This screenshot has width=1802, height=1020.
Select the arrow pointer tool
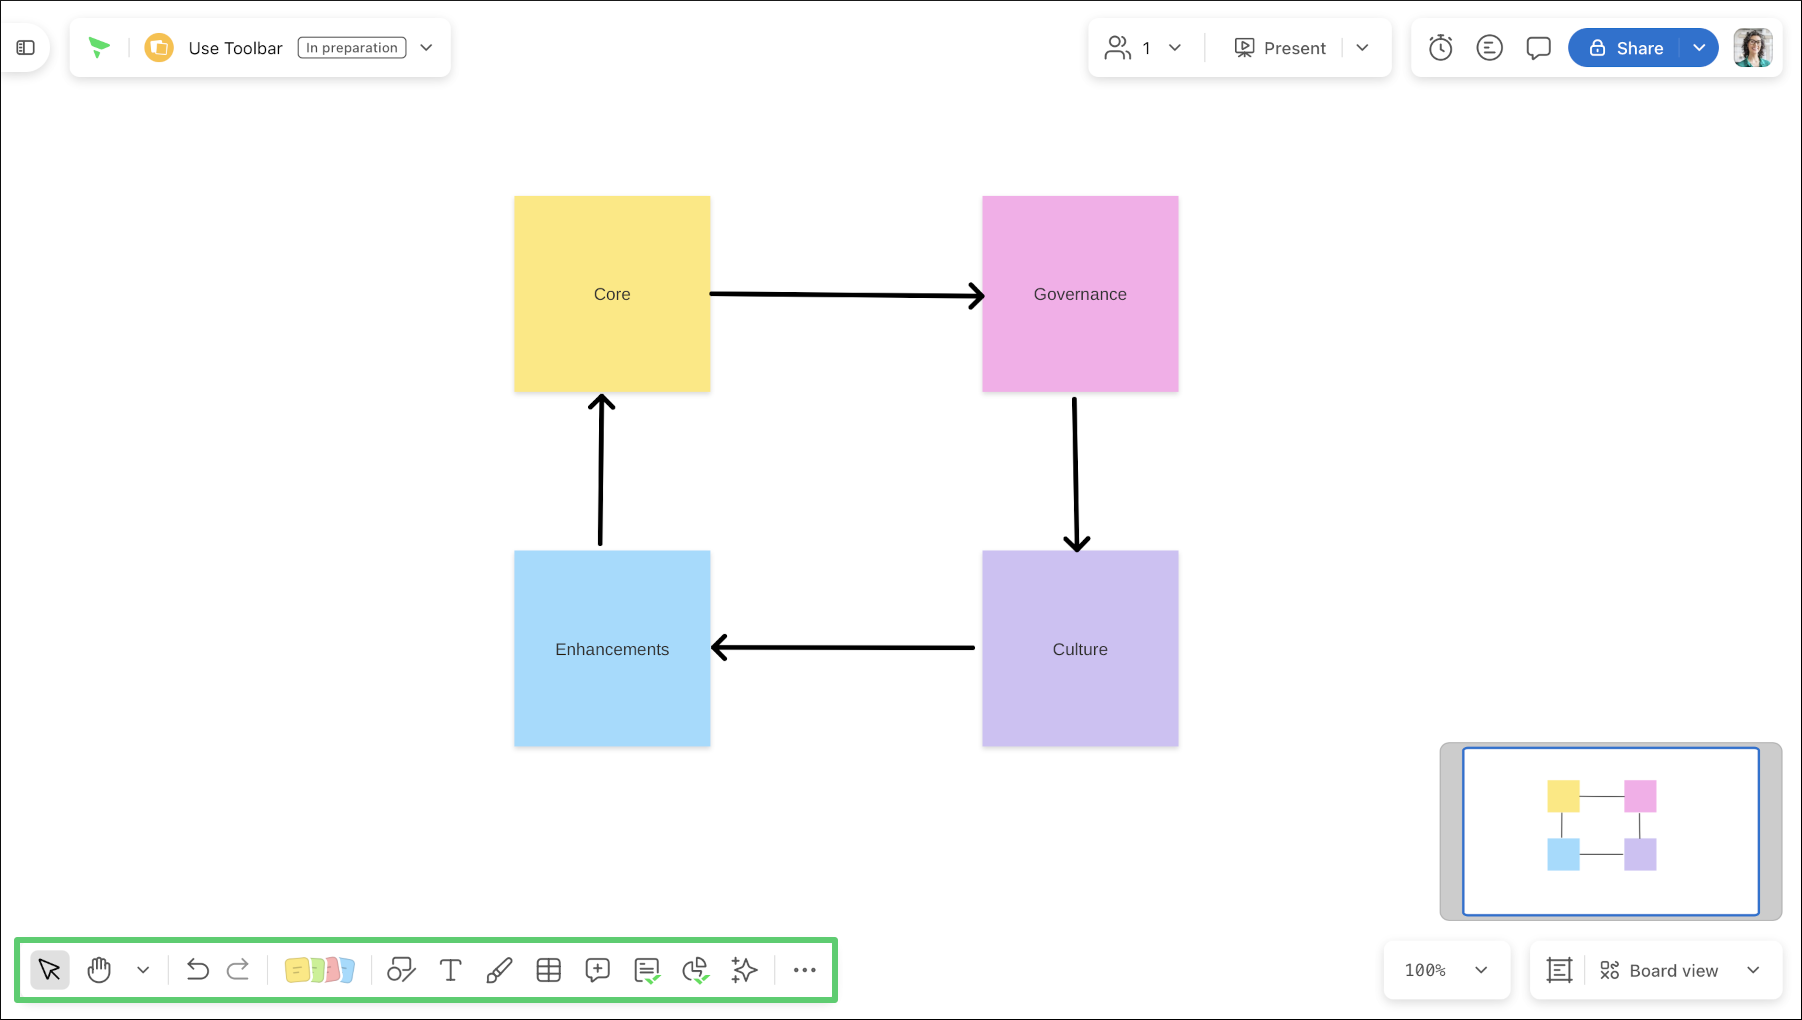click(x=49, y=970)
